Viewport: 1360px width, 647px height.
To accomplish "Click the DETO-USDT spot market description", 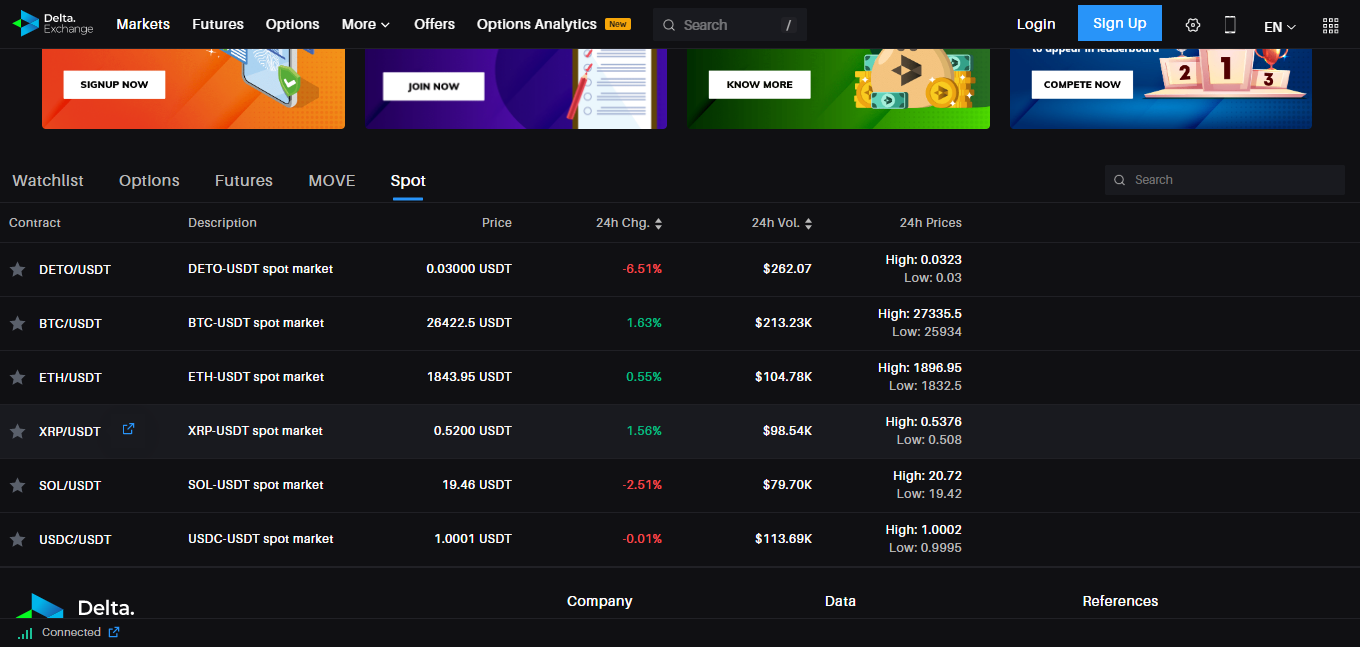I will coord(261,269).
